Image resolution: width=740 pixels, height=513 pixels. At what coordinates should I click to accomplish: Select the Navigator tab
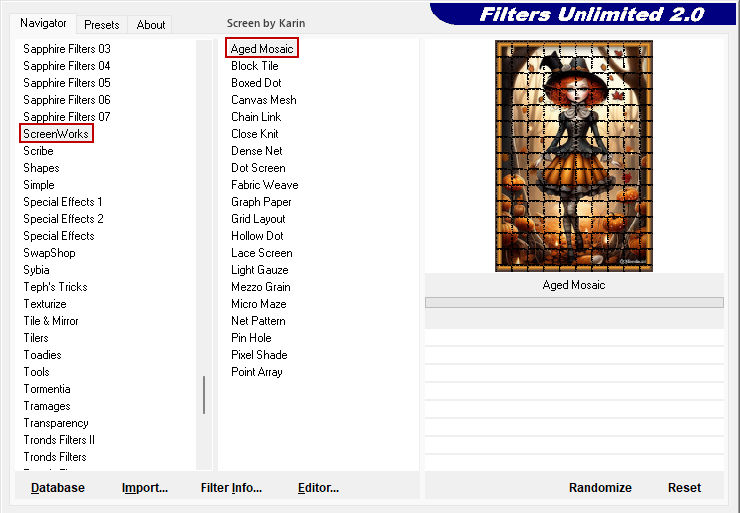point(44,23)
